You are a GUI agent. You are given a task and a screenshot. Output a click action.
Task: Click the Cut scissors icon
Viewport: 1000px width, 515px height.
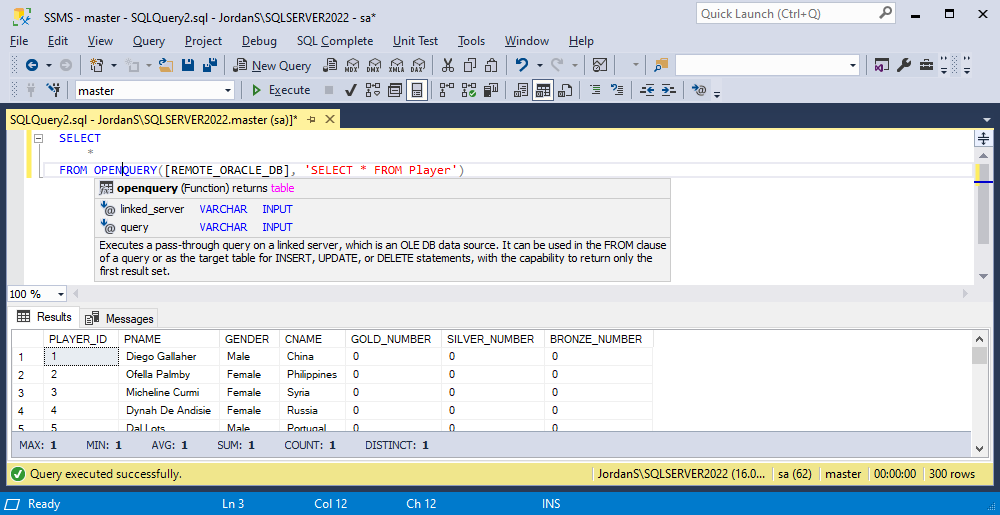[x=448, y=65]
